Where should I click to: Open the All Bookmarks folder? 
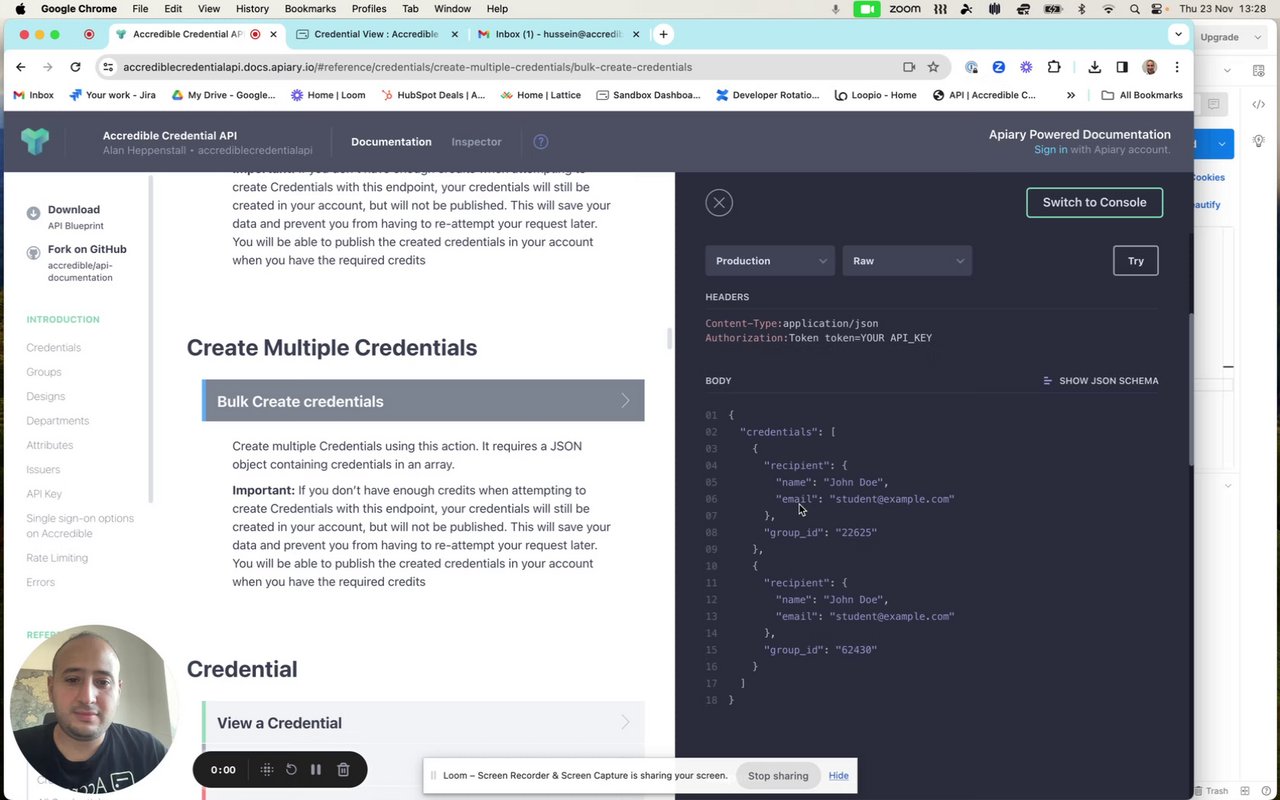tap(1142, 95)
